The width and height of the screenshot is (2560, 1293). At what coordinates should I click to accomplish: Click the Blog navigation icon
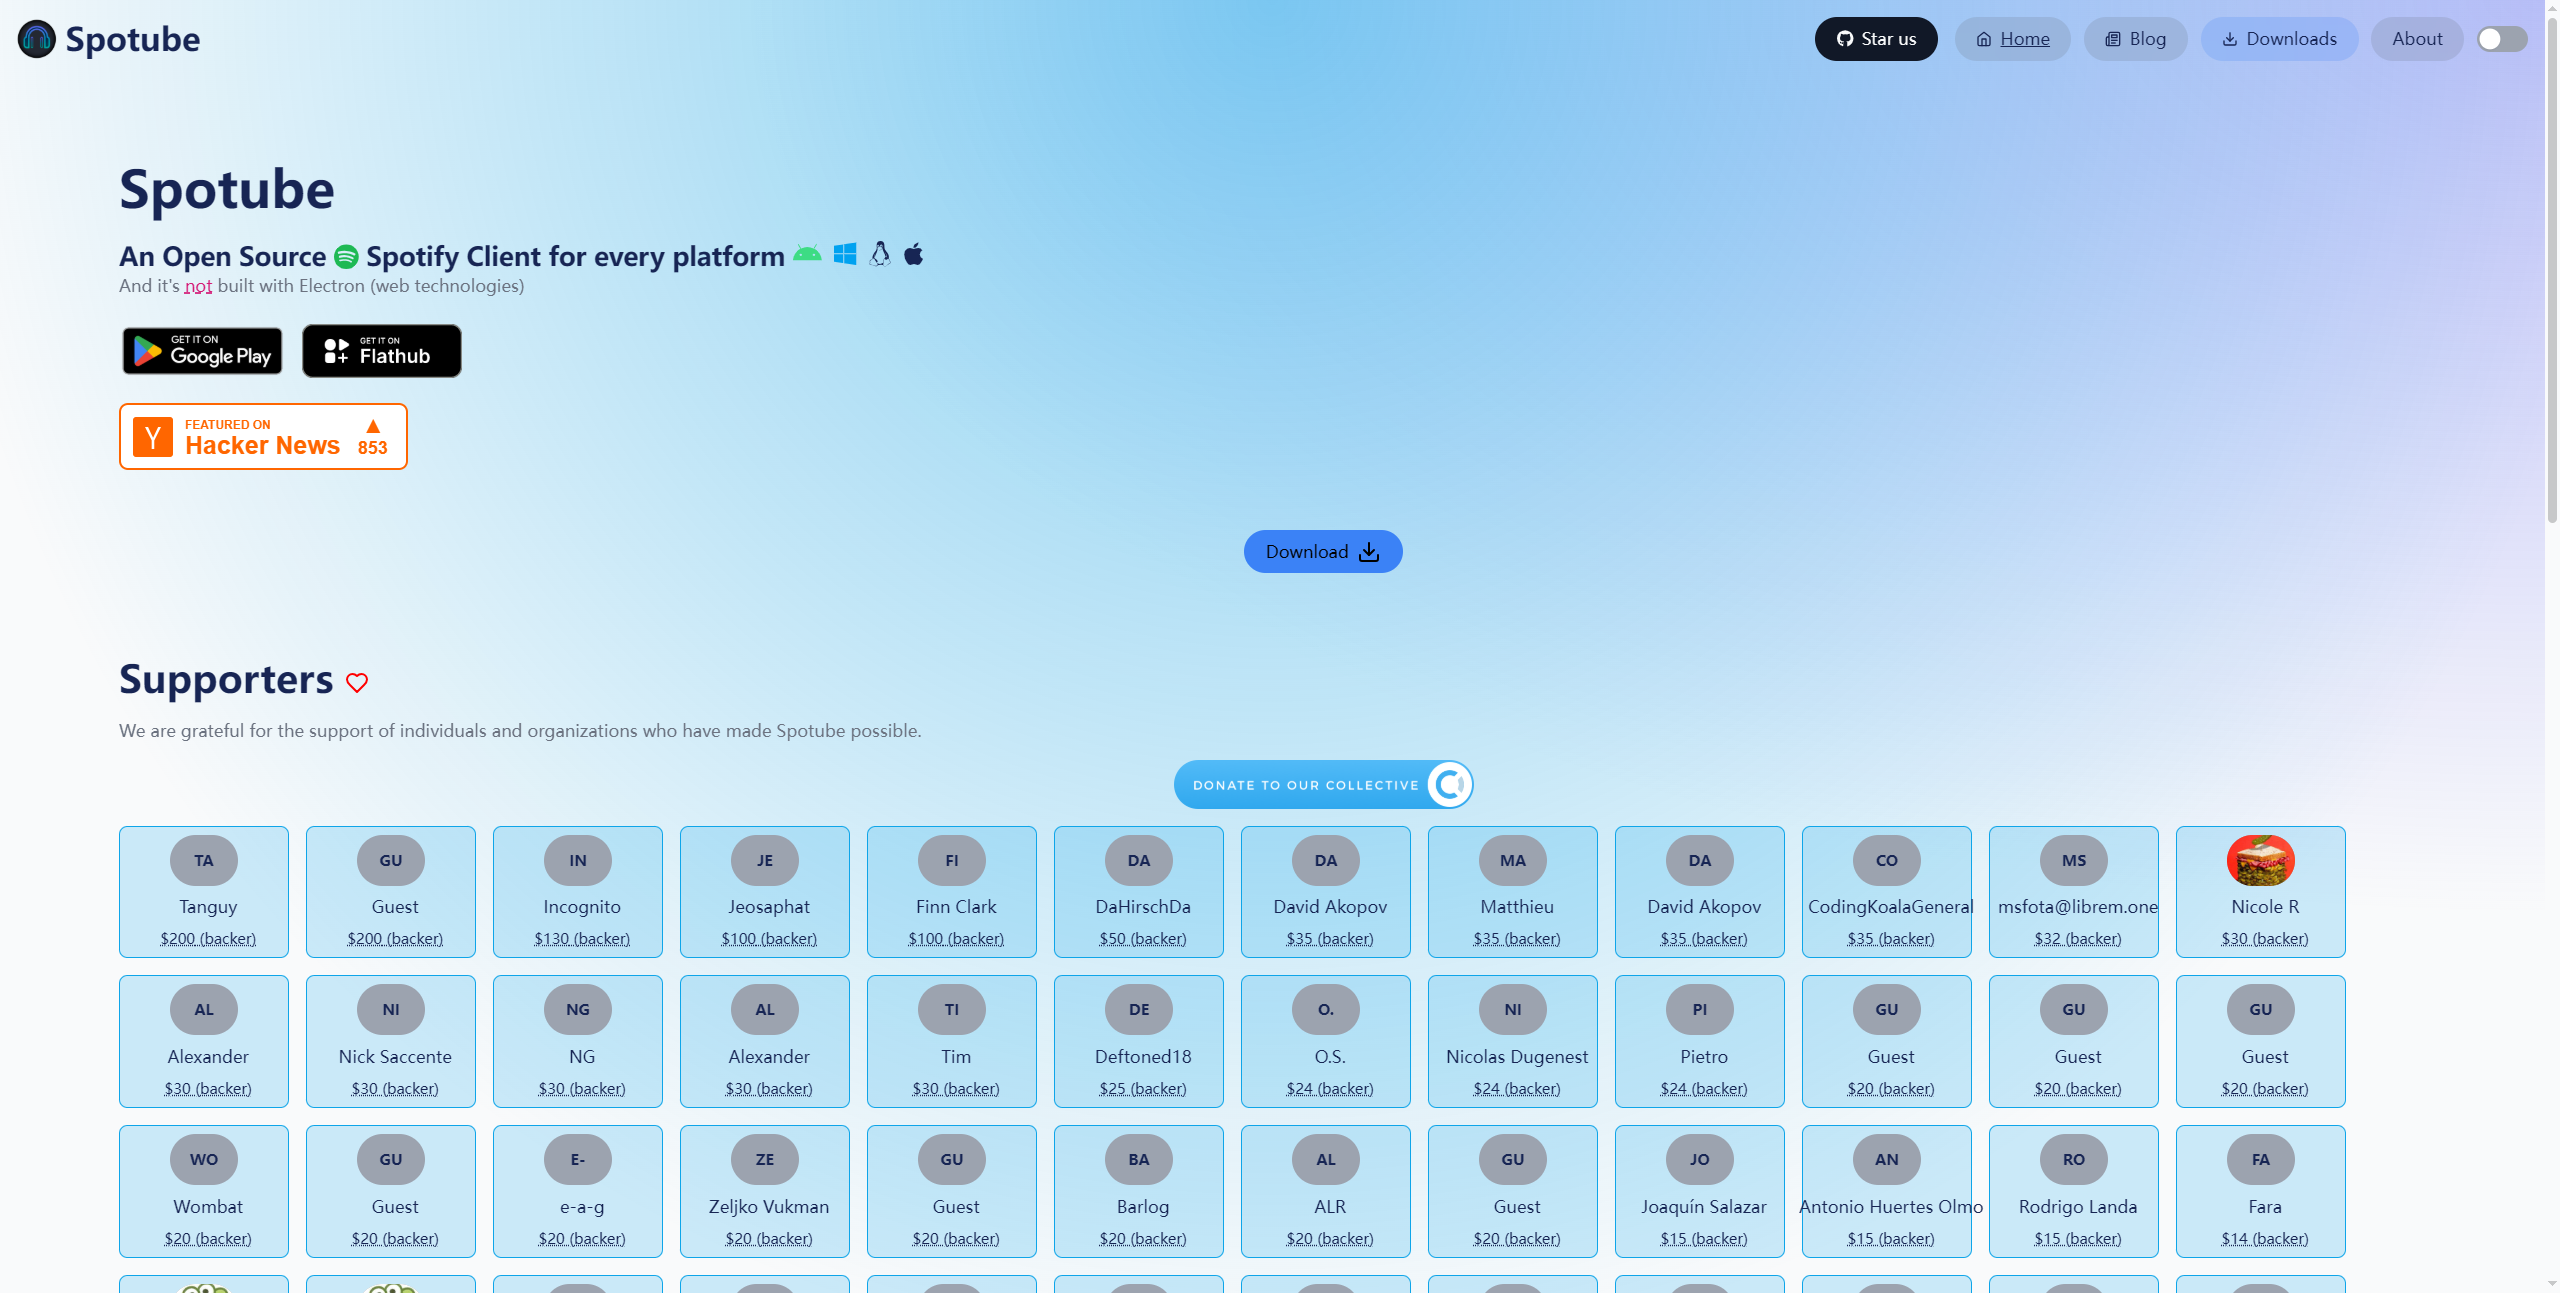click(2113, 38)
